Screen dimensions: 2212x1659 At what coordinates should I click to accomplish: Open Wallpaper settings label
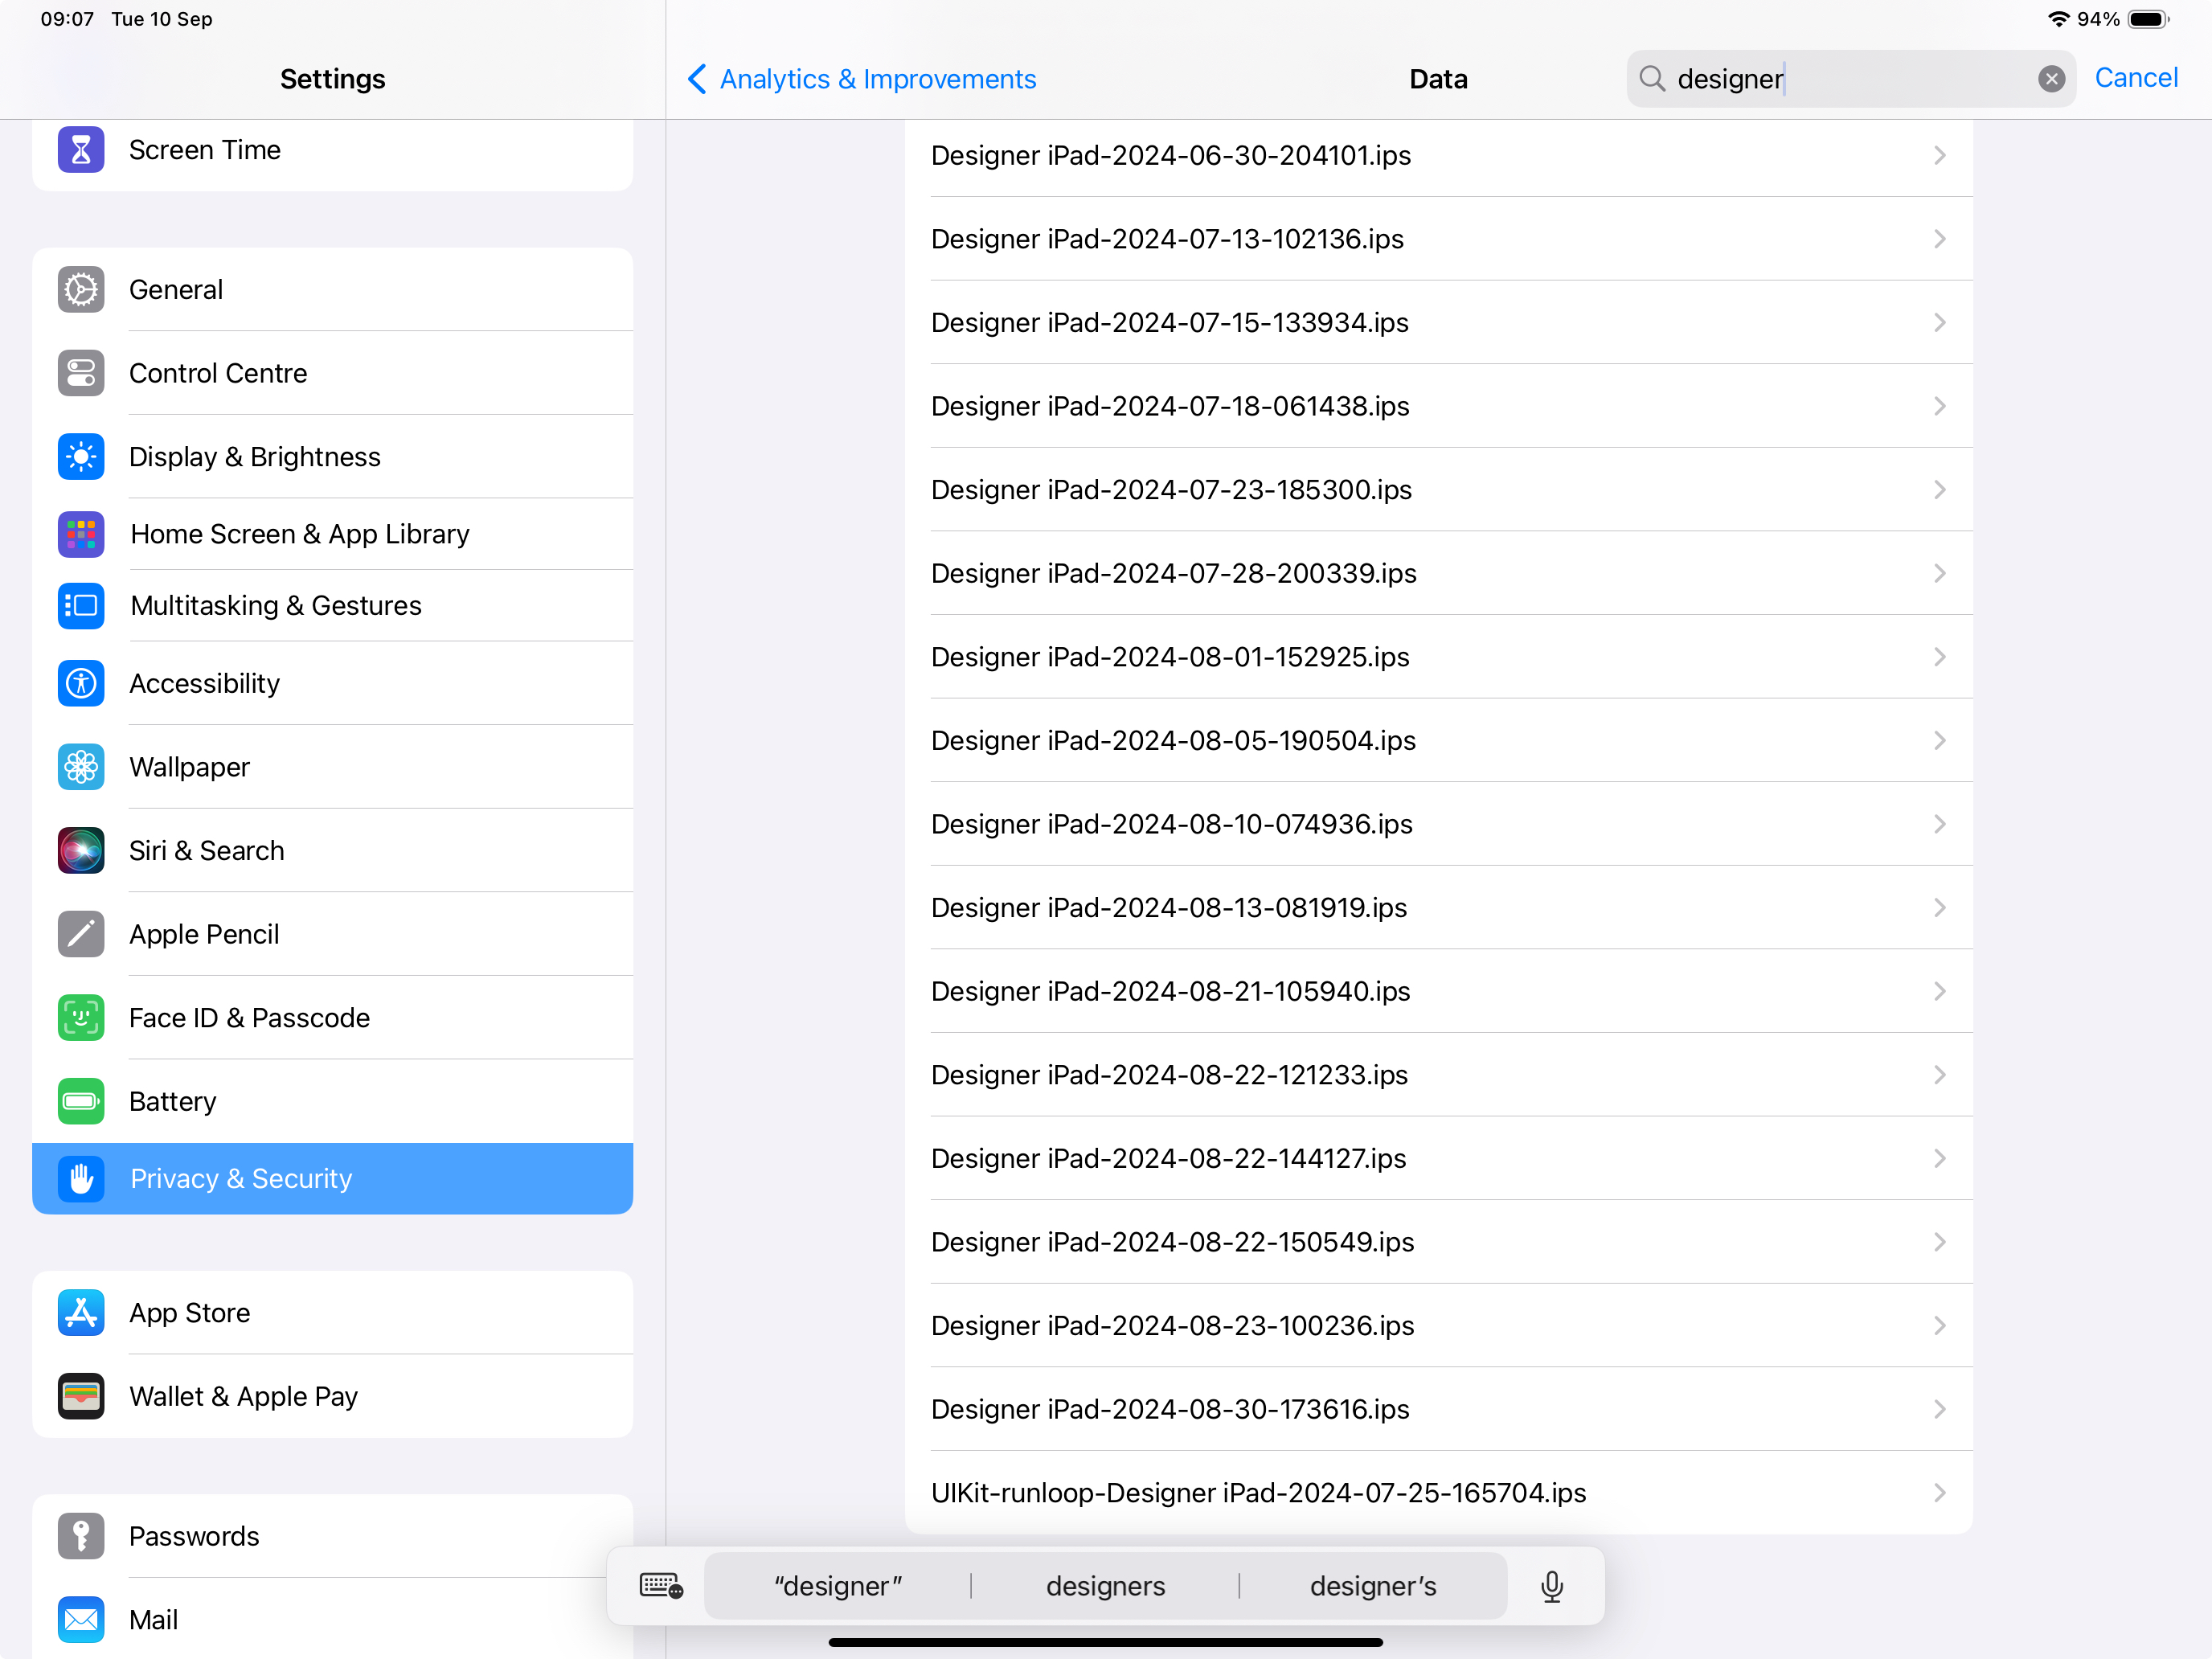click(x=189, y=767)
